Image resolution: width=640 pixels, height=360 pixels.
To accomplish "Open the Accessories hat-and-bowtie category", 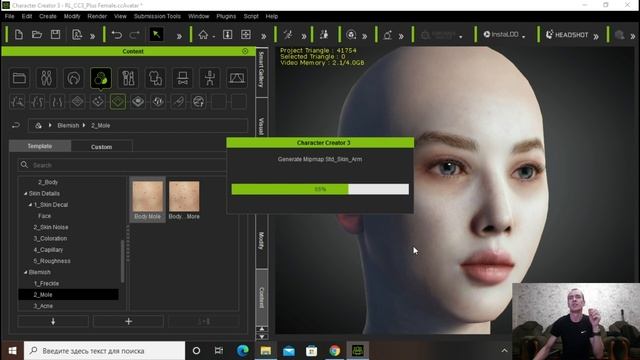I will click(x=182, y=78).
